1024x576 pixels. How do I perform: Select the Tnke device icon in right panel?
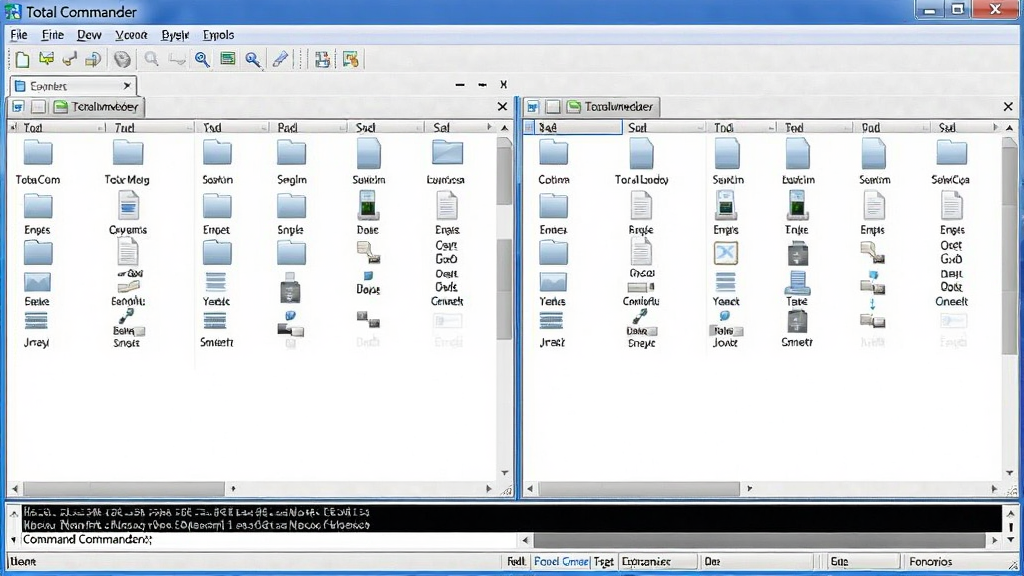point(797,213)
